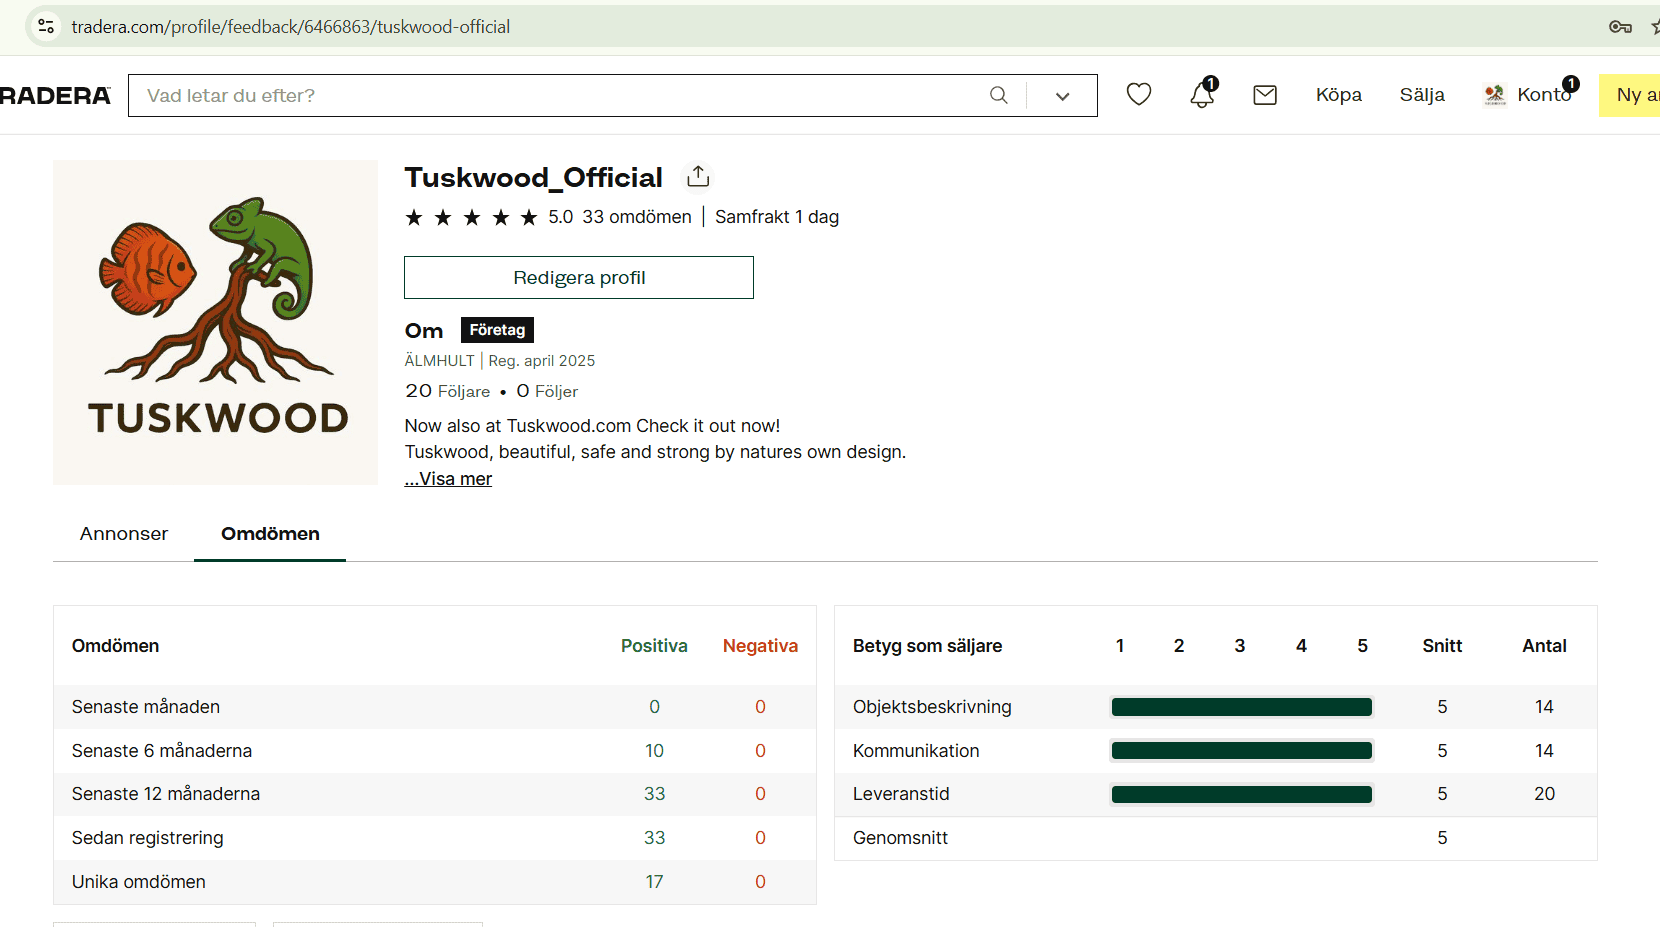This screenshot has height=927, width=1660.
Task: Expand the search category dropdown arrow
Action: tap(1062, 96)
